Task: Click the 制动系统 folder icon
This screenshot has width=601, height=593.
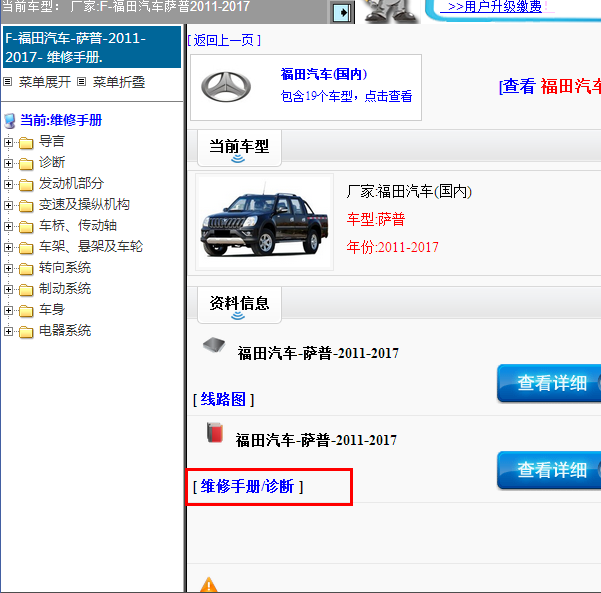Action: (26, 290)
